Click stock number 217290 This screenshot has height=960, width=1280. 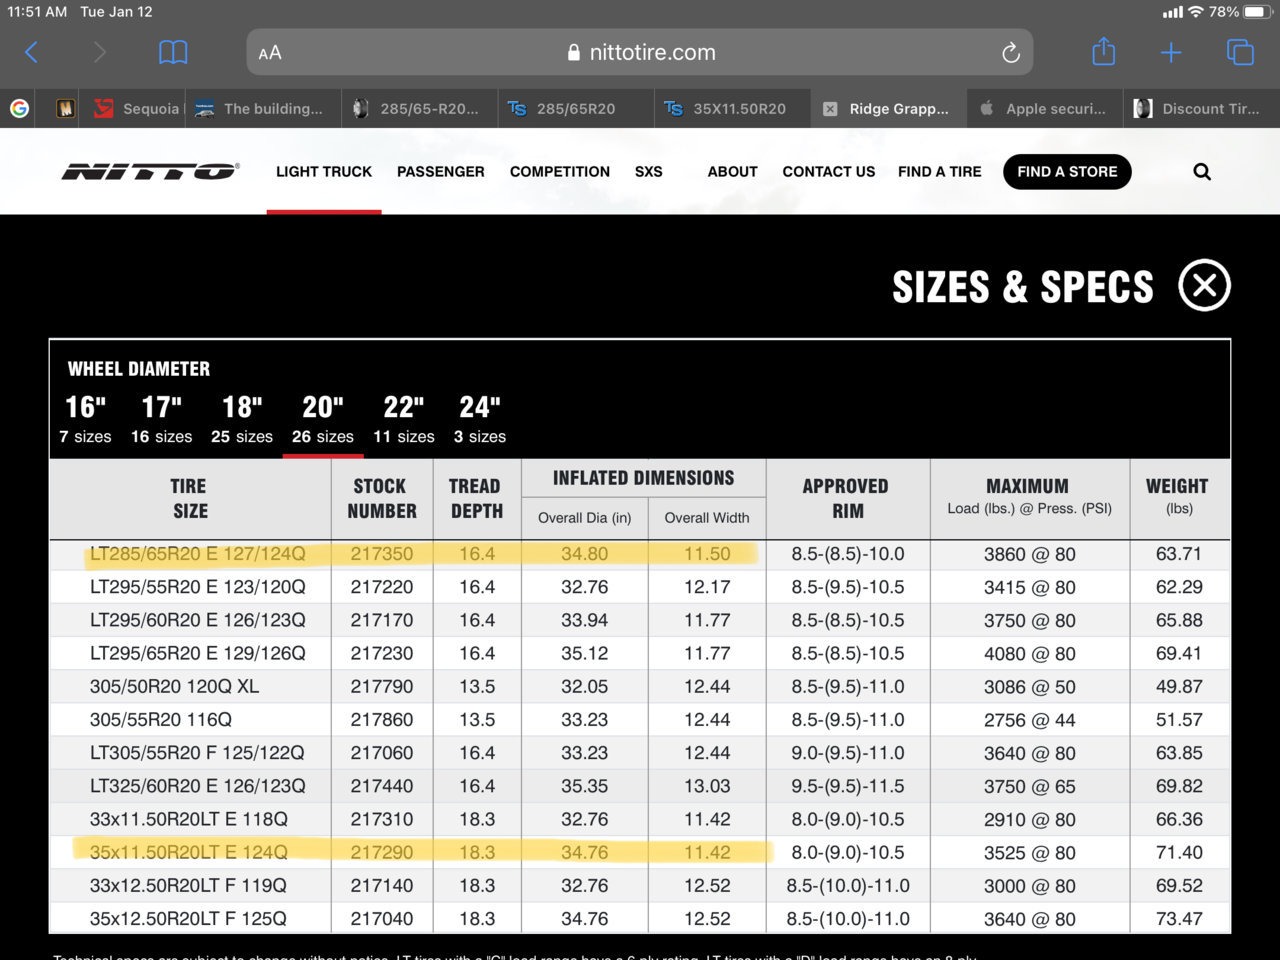click(x=382, y=852)
